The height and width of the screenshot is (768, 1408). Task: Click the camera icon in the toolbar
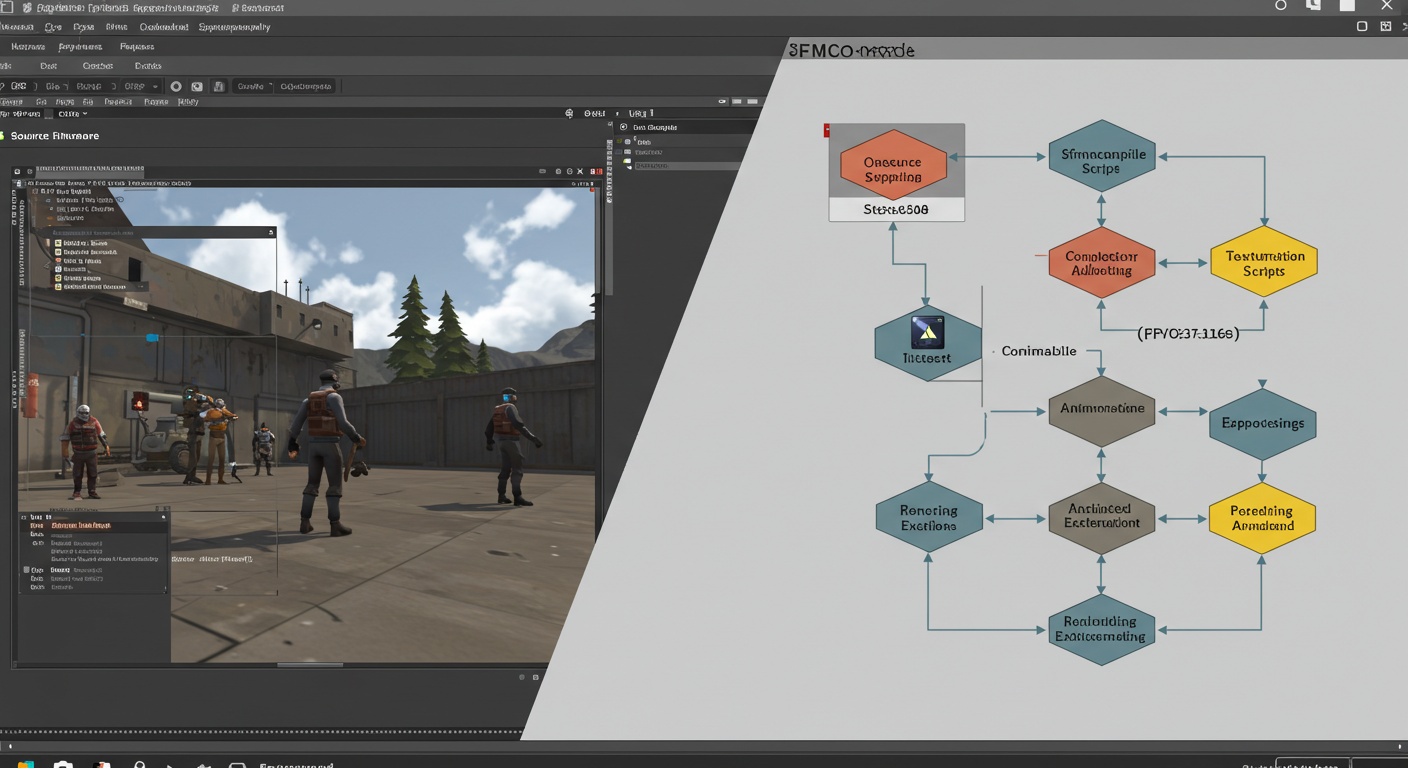pos(197,87)
